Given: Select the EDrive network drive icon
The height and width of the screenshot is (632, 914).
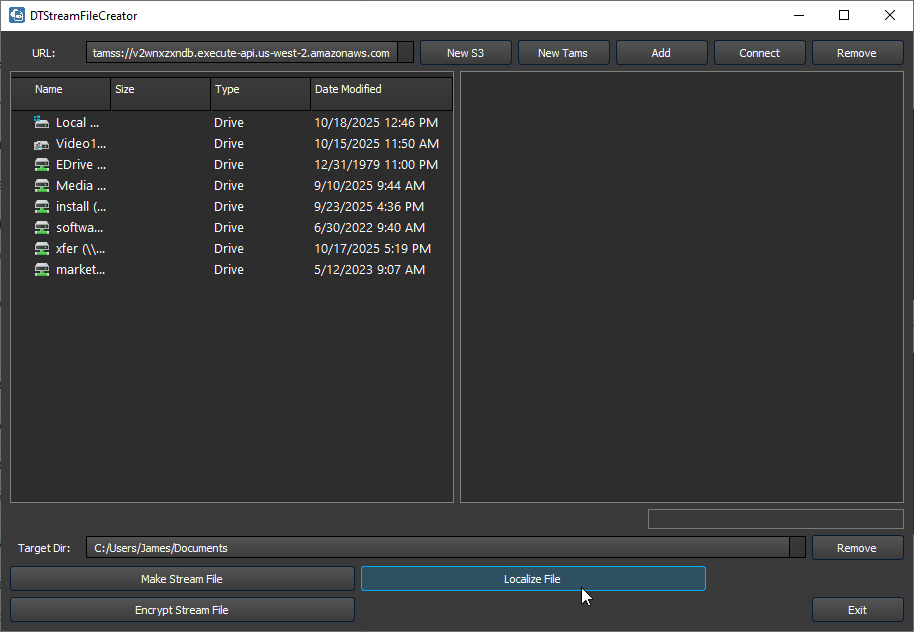Looking at the screenshot, I should click(41, 165).
